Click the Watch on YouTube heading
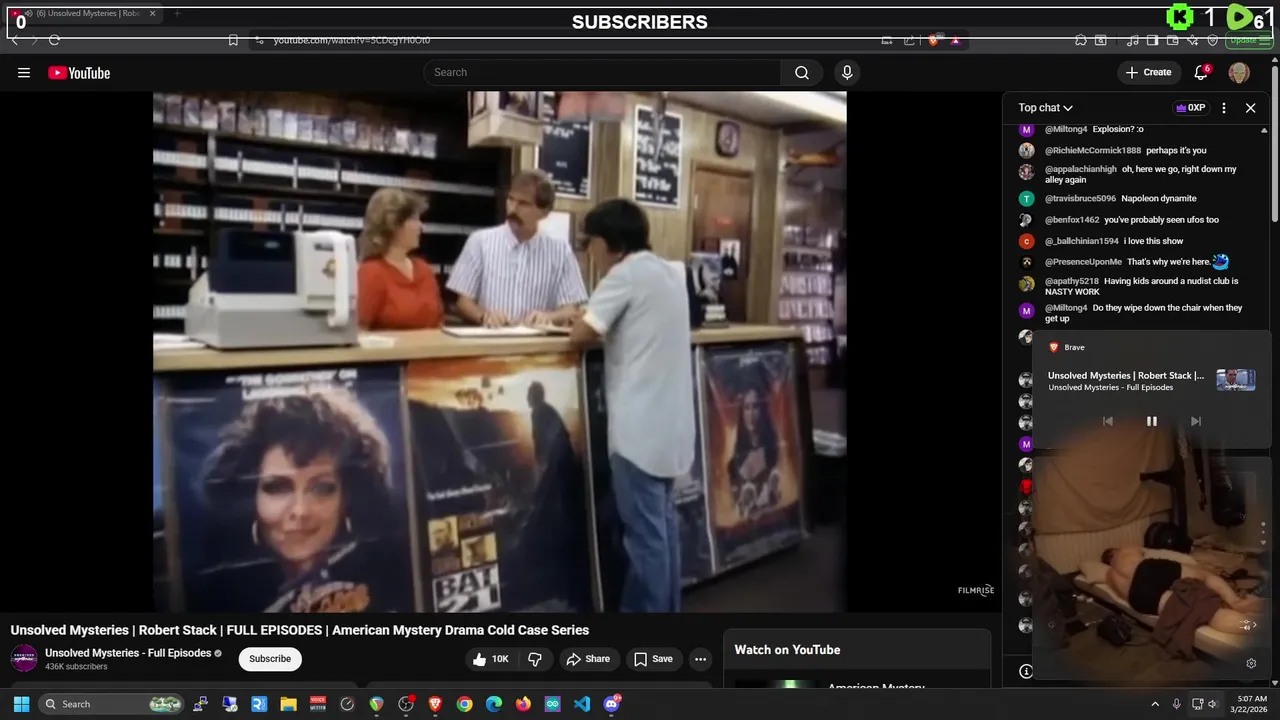This screenshot has height=720, width=1280. (787, 650)
